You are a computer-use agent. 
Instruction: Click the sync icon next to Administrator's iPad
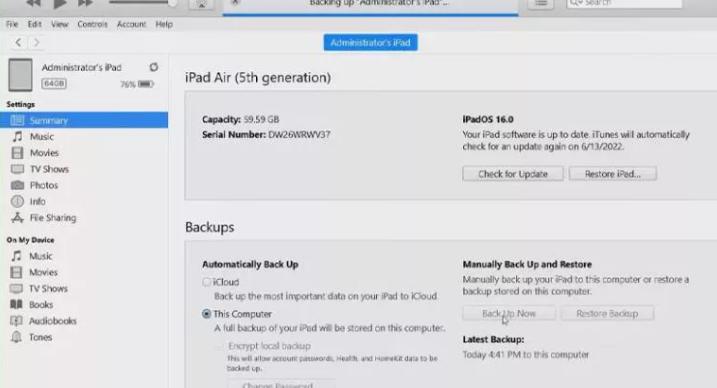[x=154, y=67]
